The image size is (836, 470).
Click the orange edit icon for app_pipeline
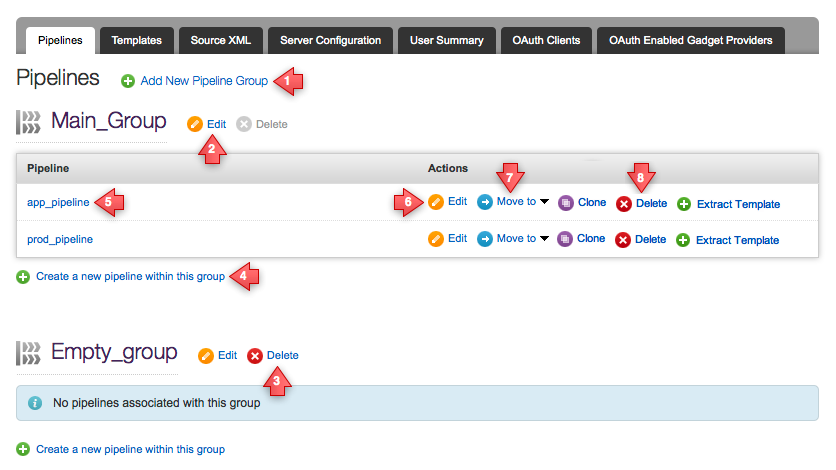pos(436,202)
